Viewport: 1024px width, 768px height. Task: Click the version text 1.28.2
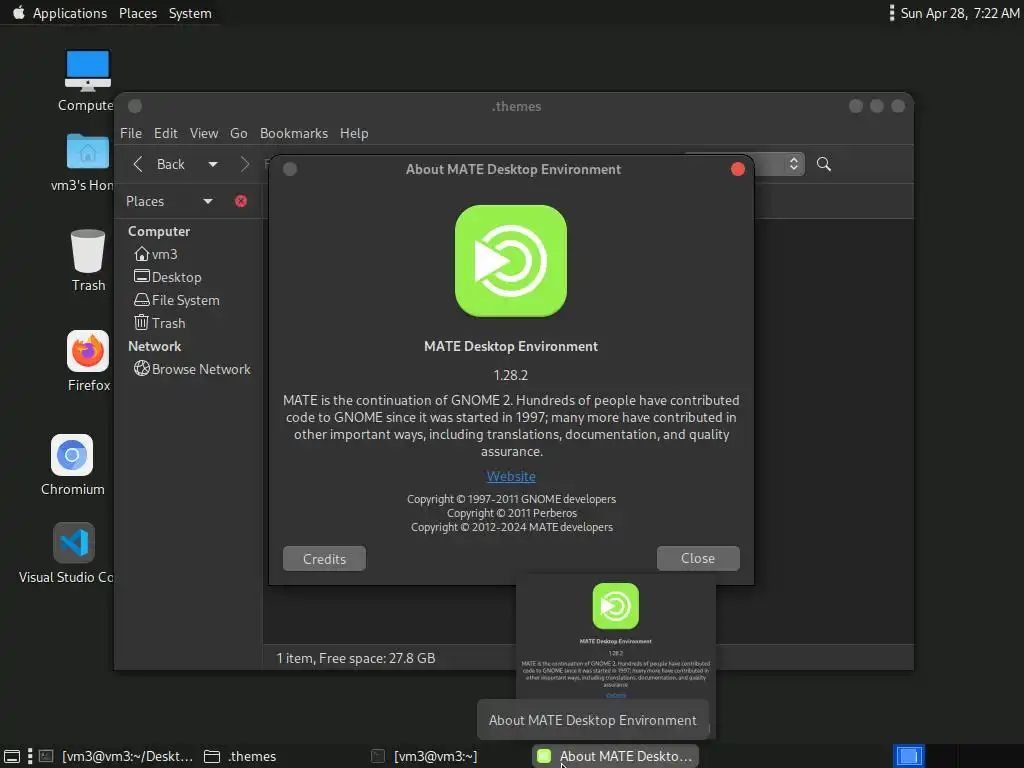click(x=511, y=376)
